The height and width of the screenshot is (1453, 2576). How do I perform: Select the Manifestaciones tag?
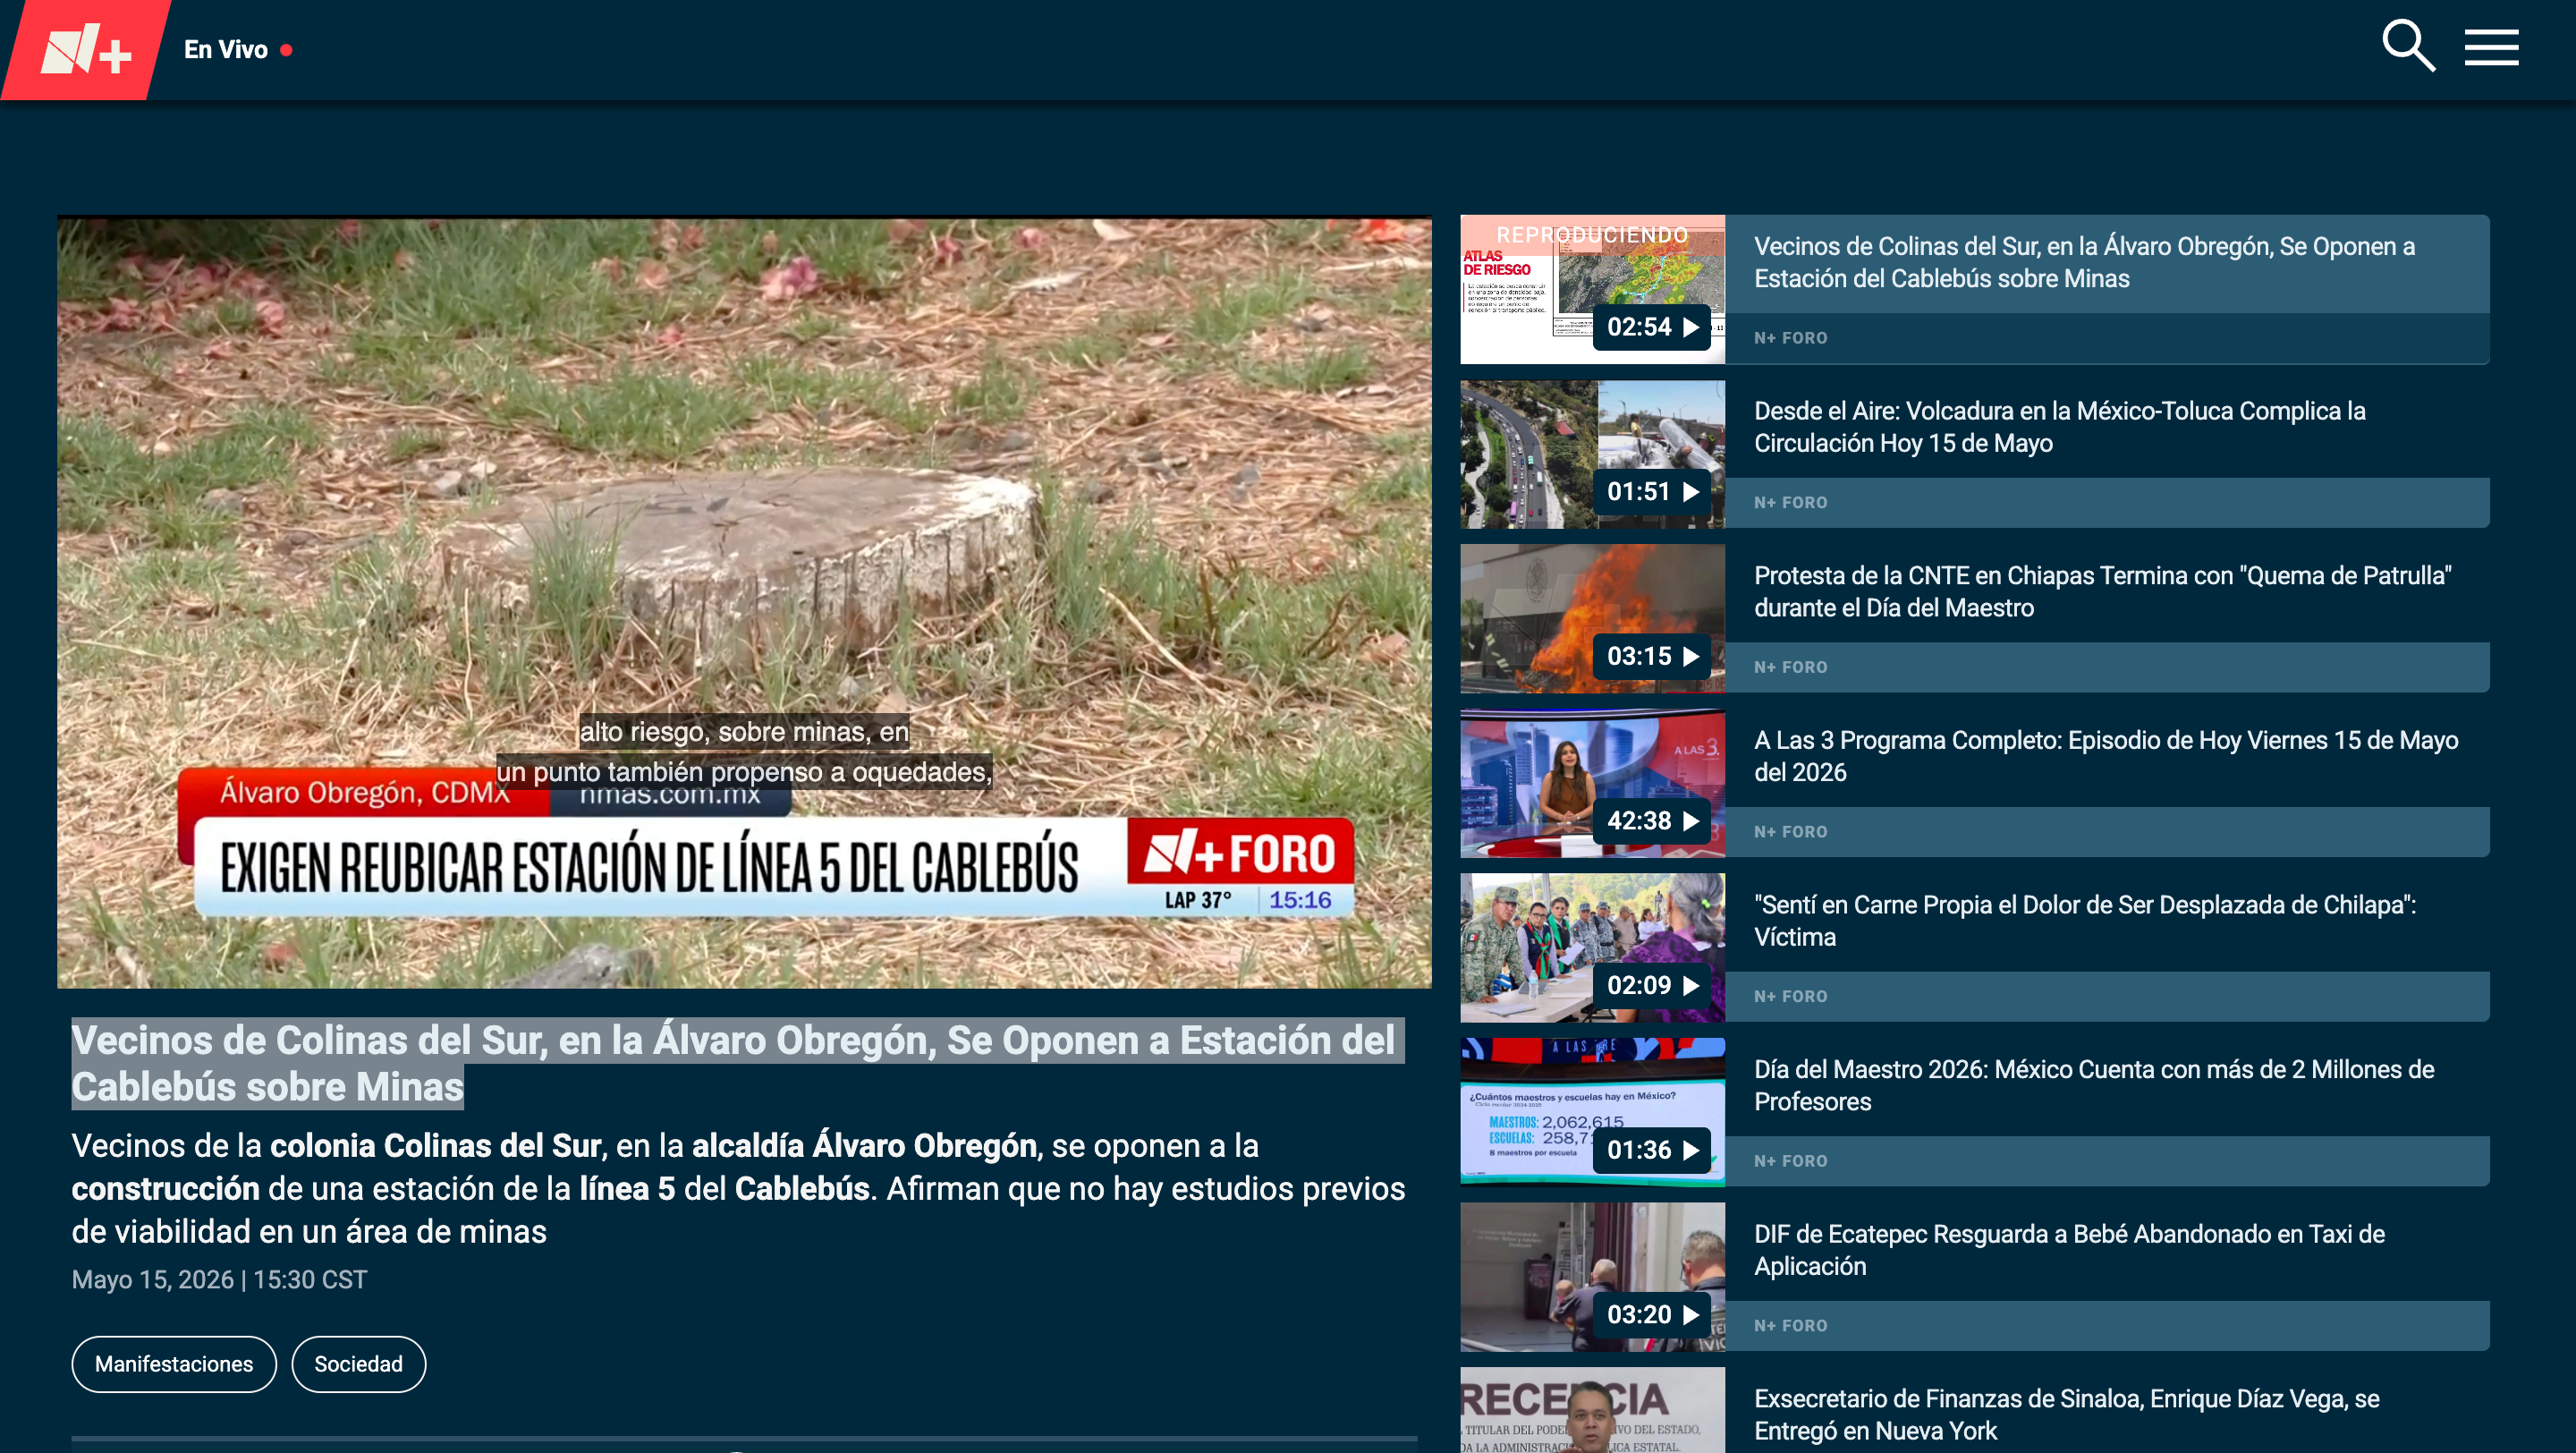(174, 1364)
